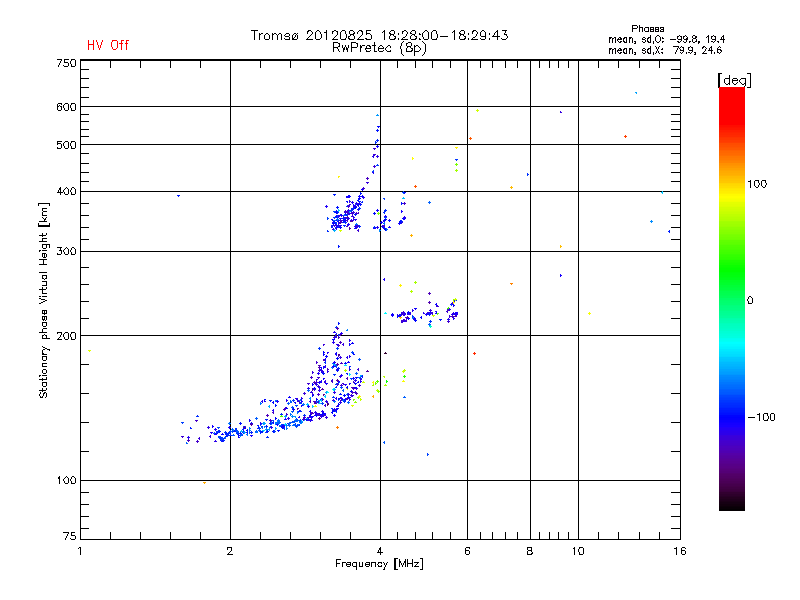Click the y-axis value '400'
The image size is (800, 600).
point(66,191)
